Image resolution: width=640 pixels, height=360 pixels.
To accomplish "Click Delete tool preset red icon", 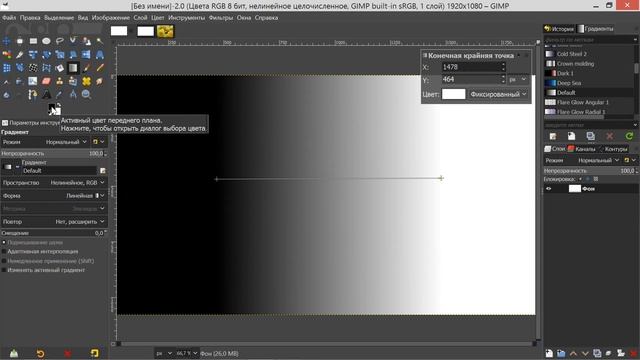I will tap(68, 353).
